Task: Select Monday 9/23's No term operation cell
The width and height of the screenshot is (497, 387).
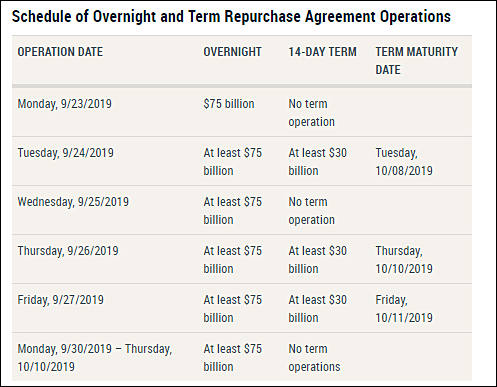Action: (311, 113)
